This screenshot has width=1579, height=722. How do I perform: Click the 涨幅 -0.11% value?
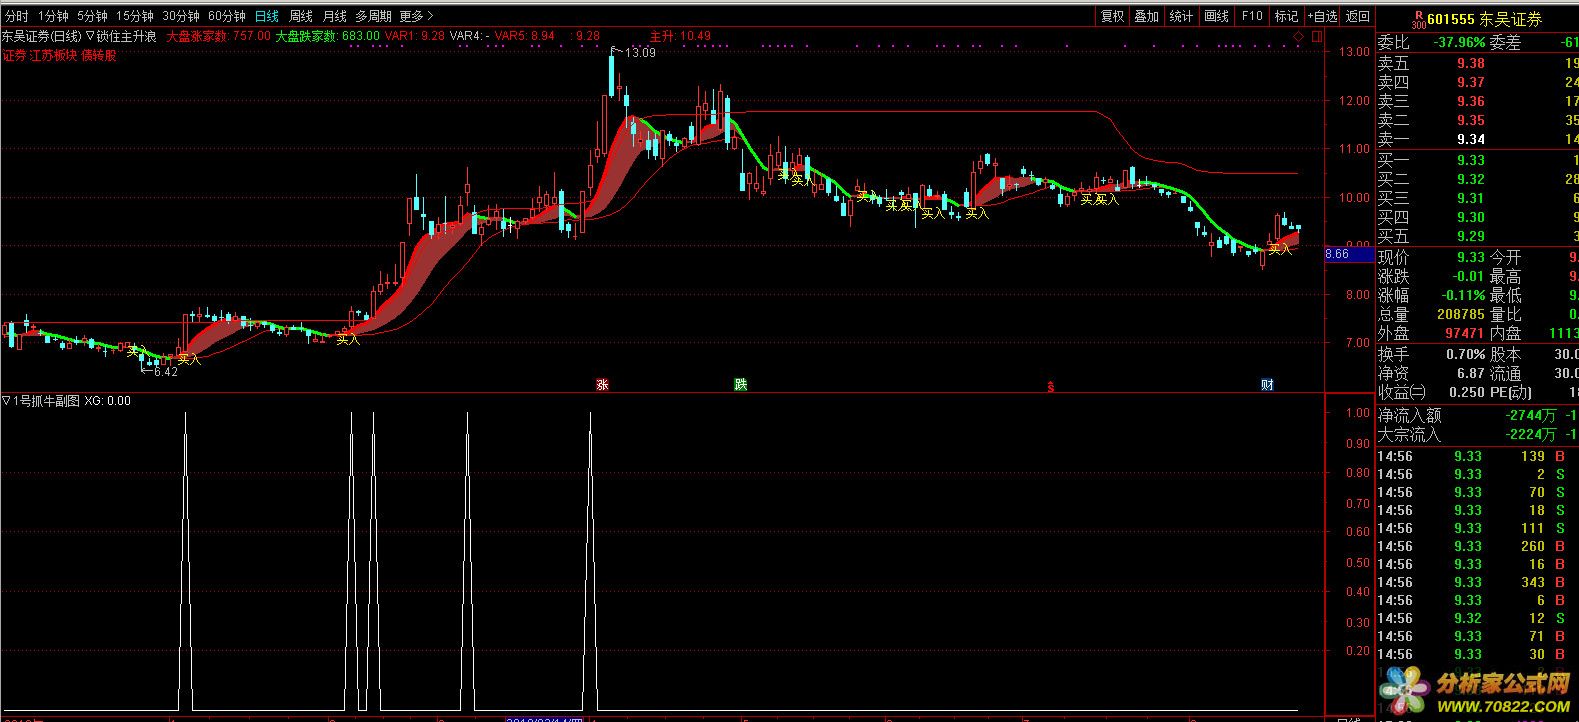tap(1463, 295)
